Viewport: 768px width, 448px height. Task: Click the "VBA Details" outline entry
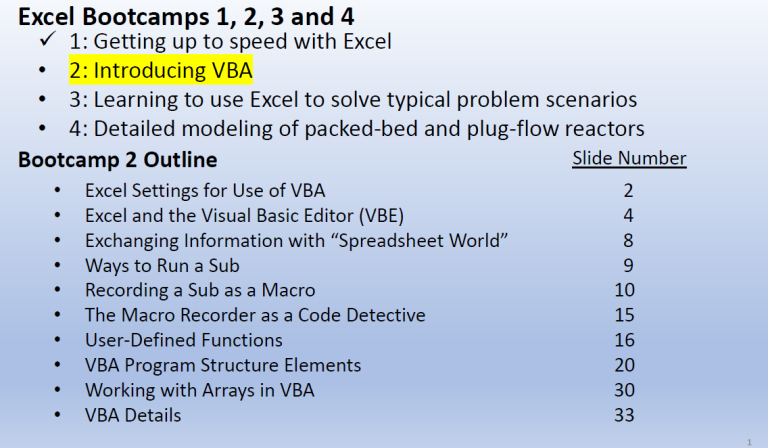133,415
